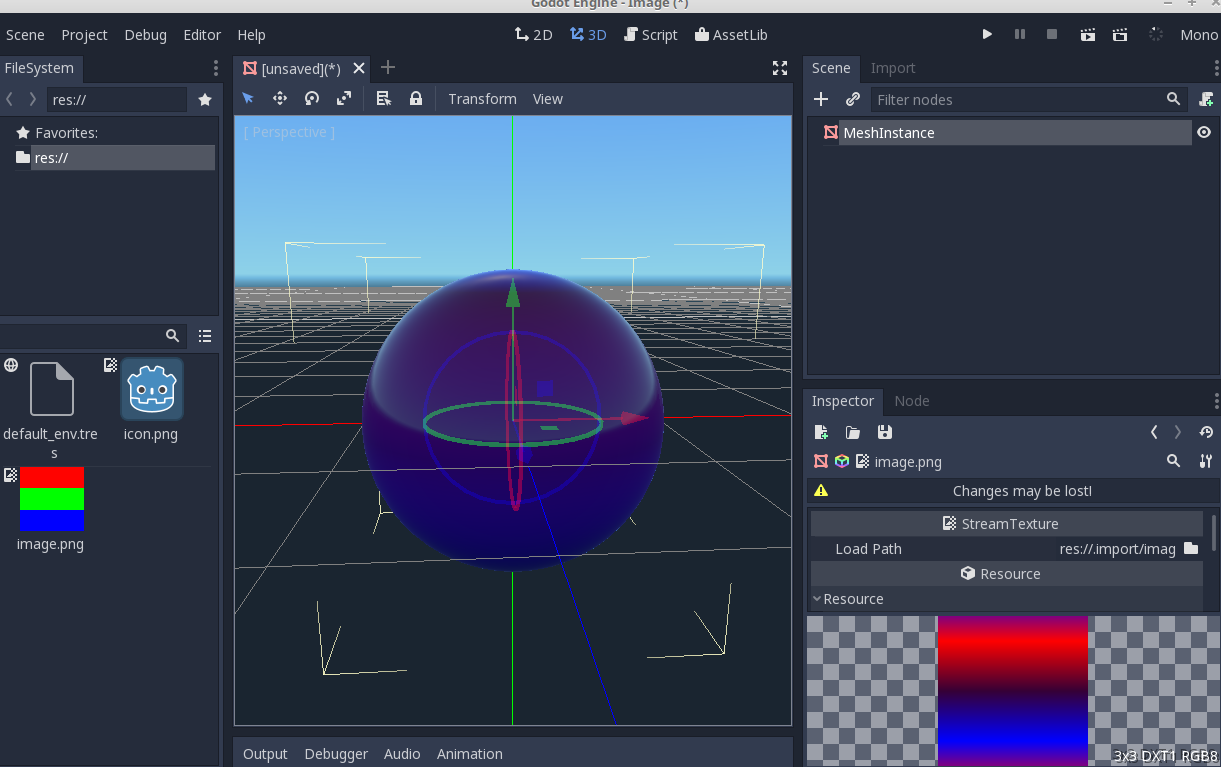Go back in FileSystem history

tap(10, 99)
